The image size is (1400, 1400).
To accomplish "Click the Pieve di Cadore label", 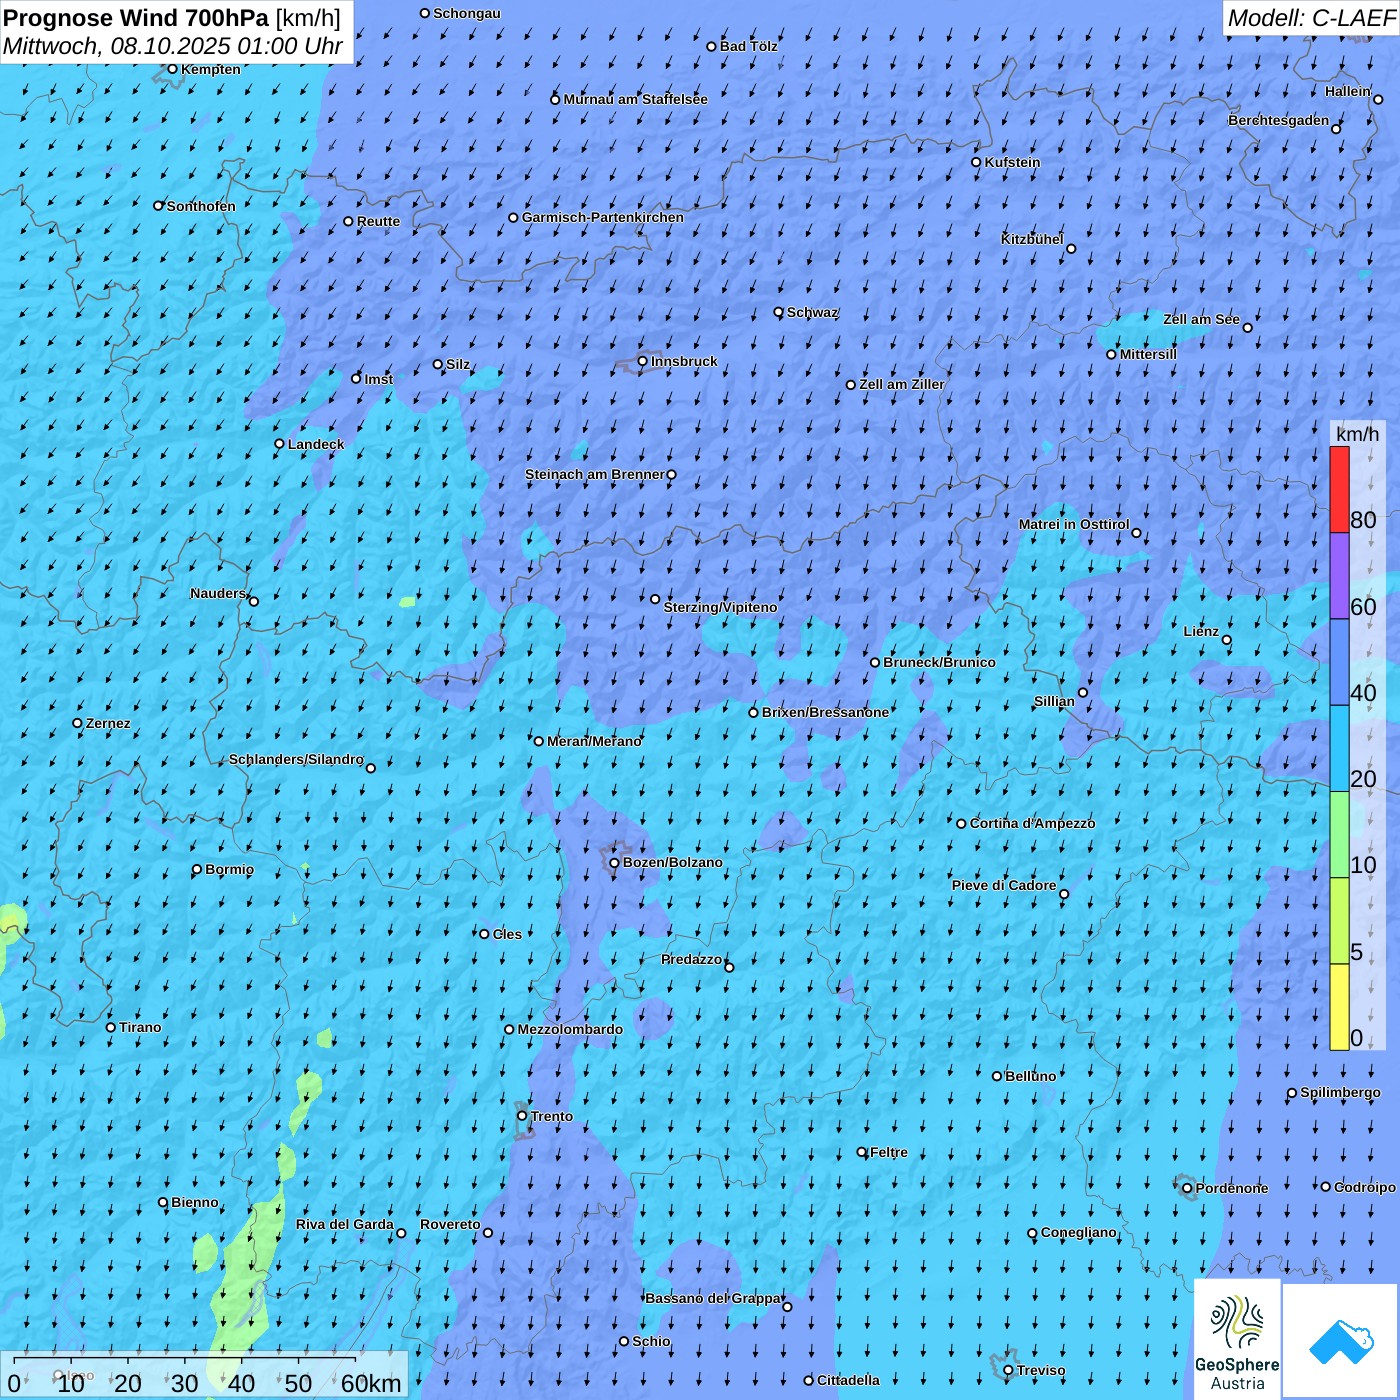I will [x=1004, y=885].
